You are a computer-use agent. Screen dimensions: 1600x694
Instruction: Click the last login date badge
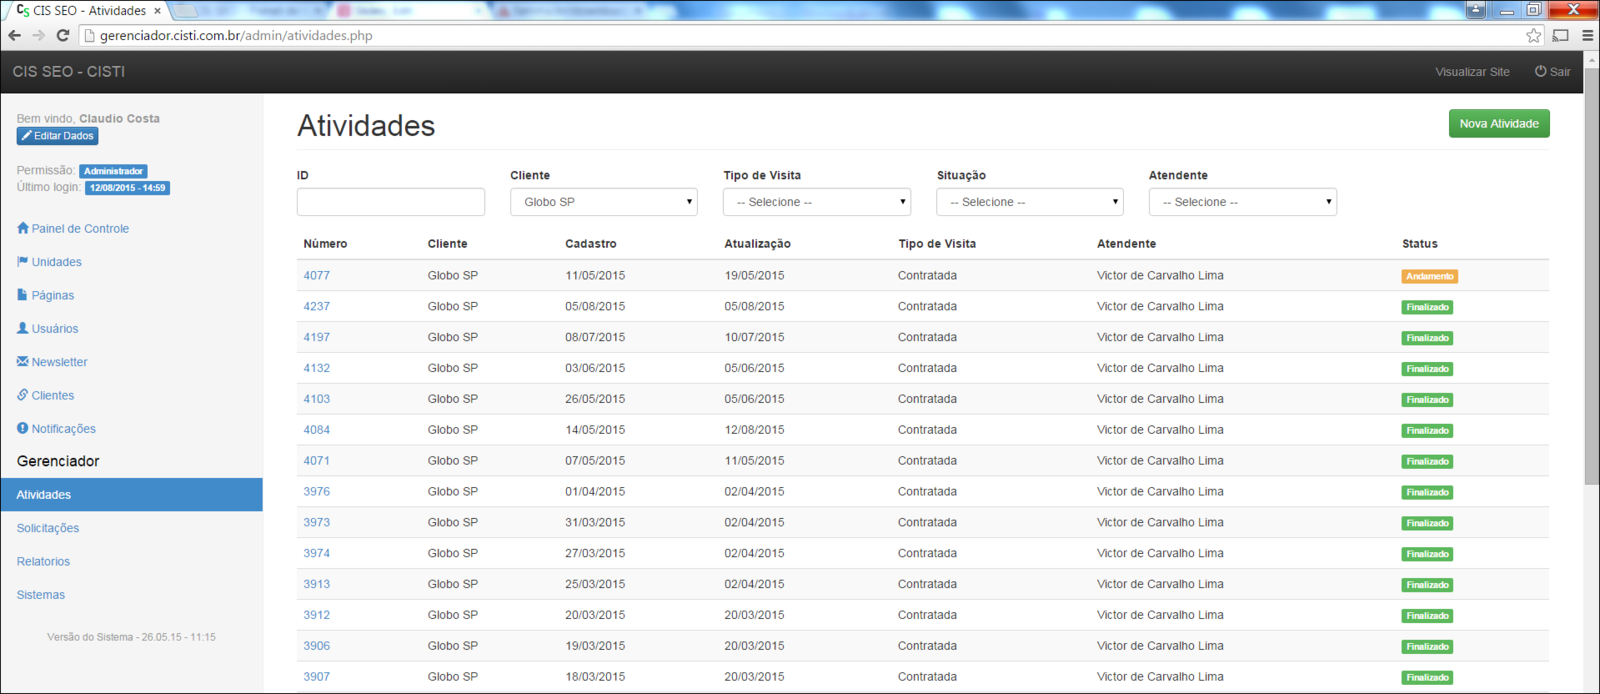pos(127,188)
